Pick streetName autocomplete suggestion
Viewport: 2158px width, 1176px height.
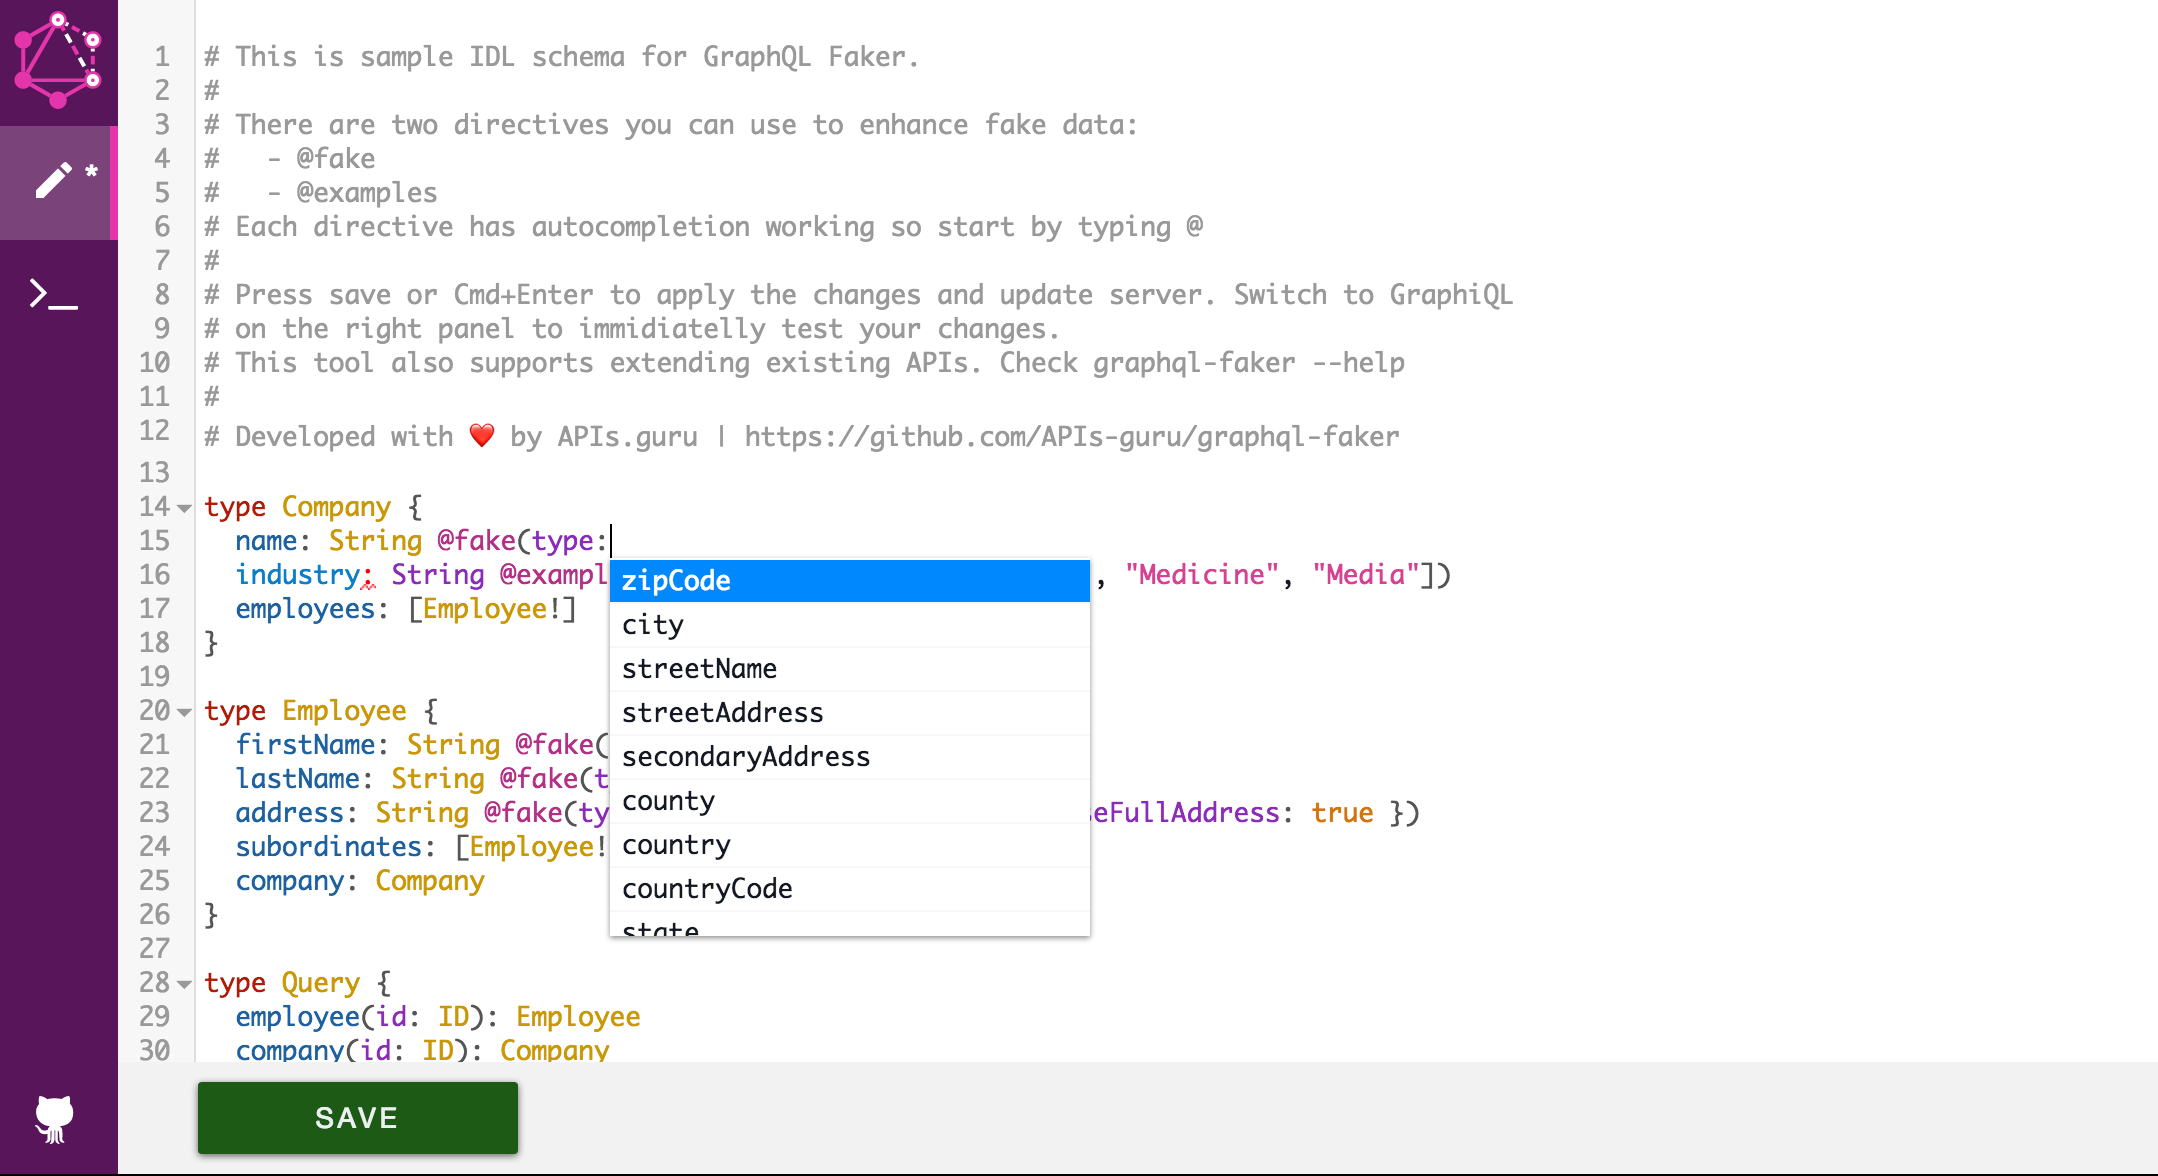click(x=848, y=669)
